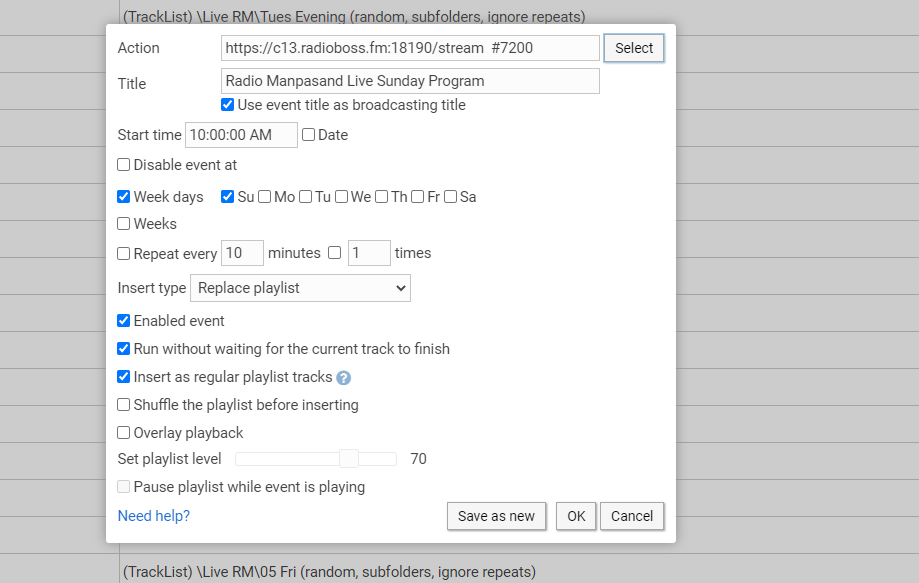This screenshot has width=919, height=583.
Task: Open the Need help? link
Action: point(154,516)
